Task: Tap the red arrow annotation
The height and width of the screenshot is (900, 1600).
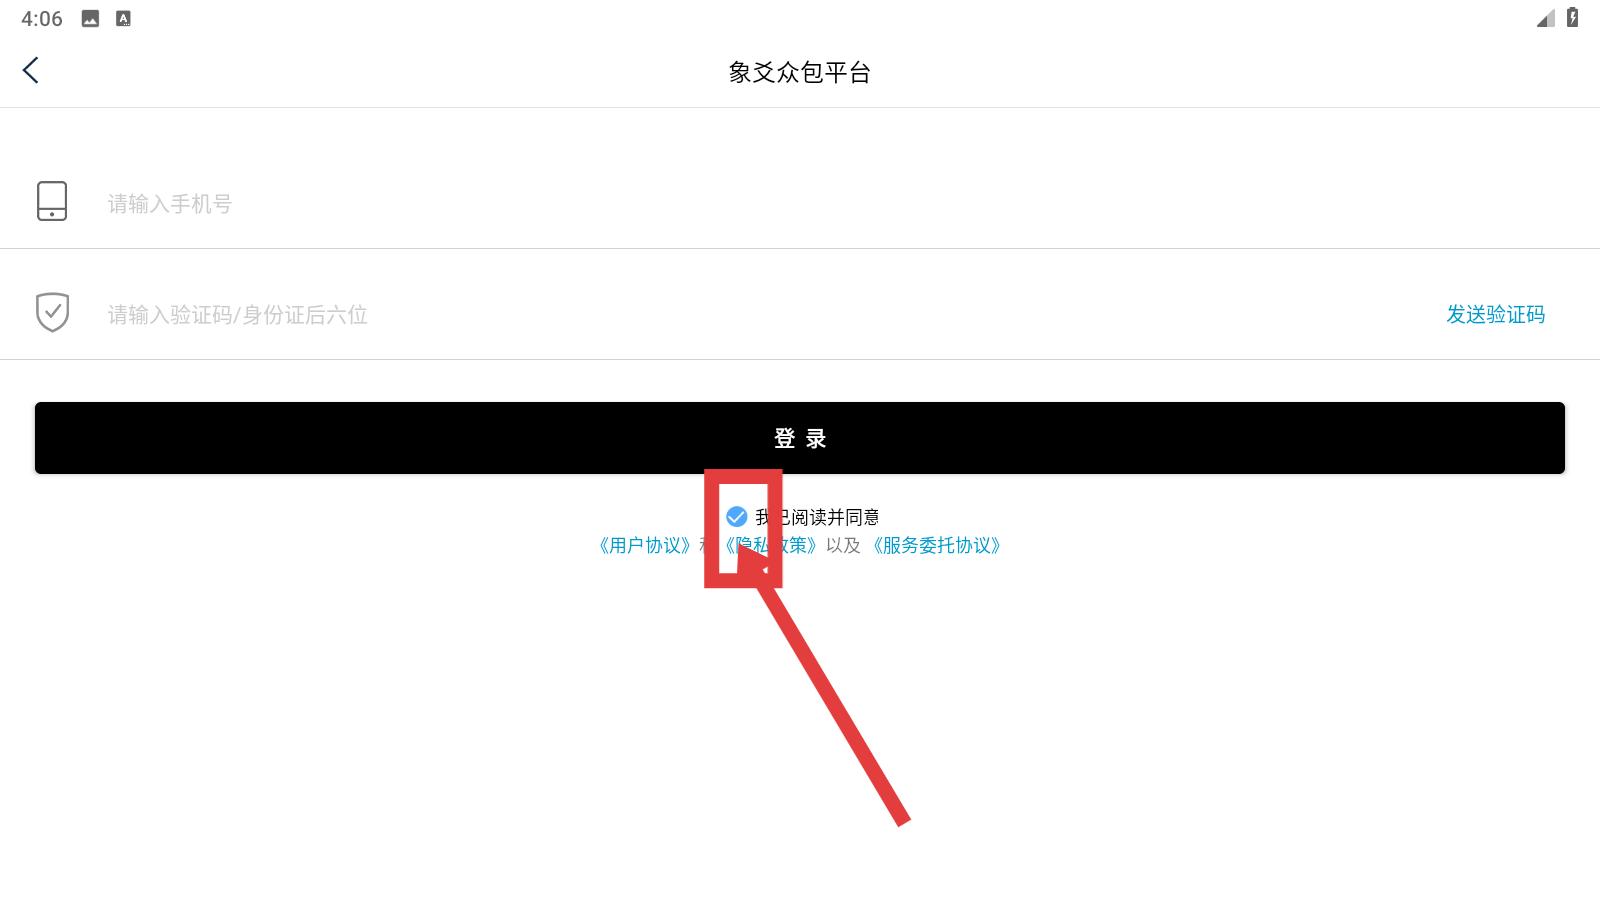Action: coord(830,690)
